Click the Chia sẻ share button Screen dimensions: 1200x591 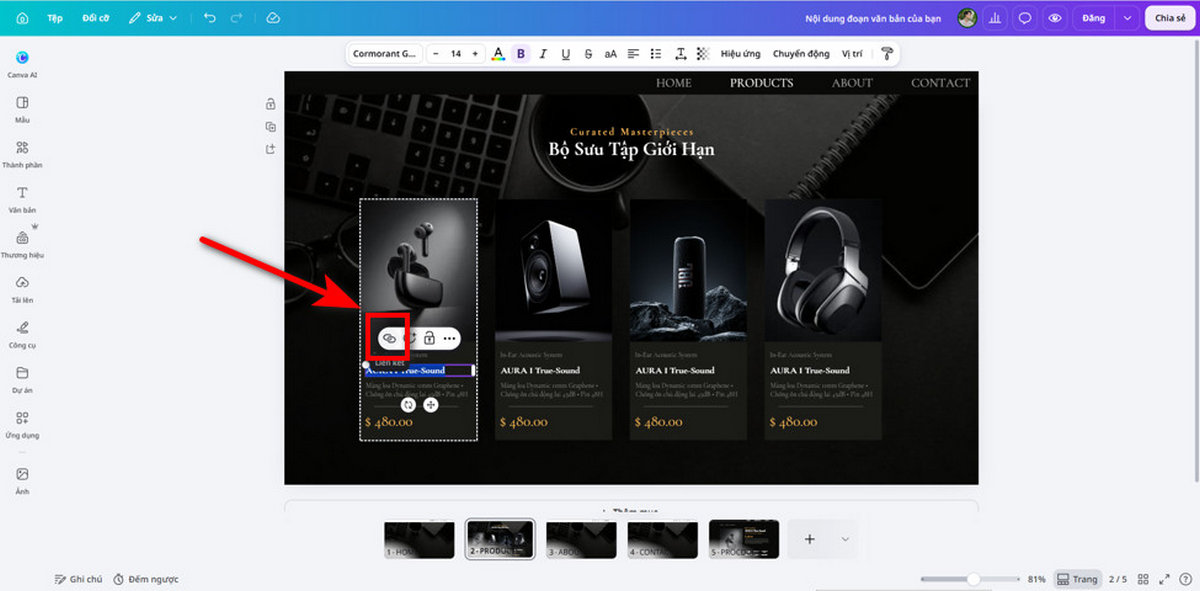(x=1169, y=18)
